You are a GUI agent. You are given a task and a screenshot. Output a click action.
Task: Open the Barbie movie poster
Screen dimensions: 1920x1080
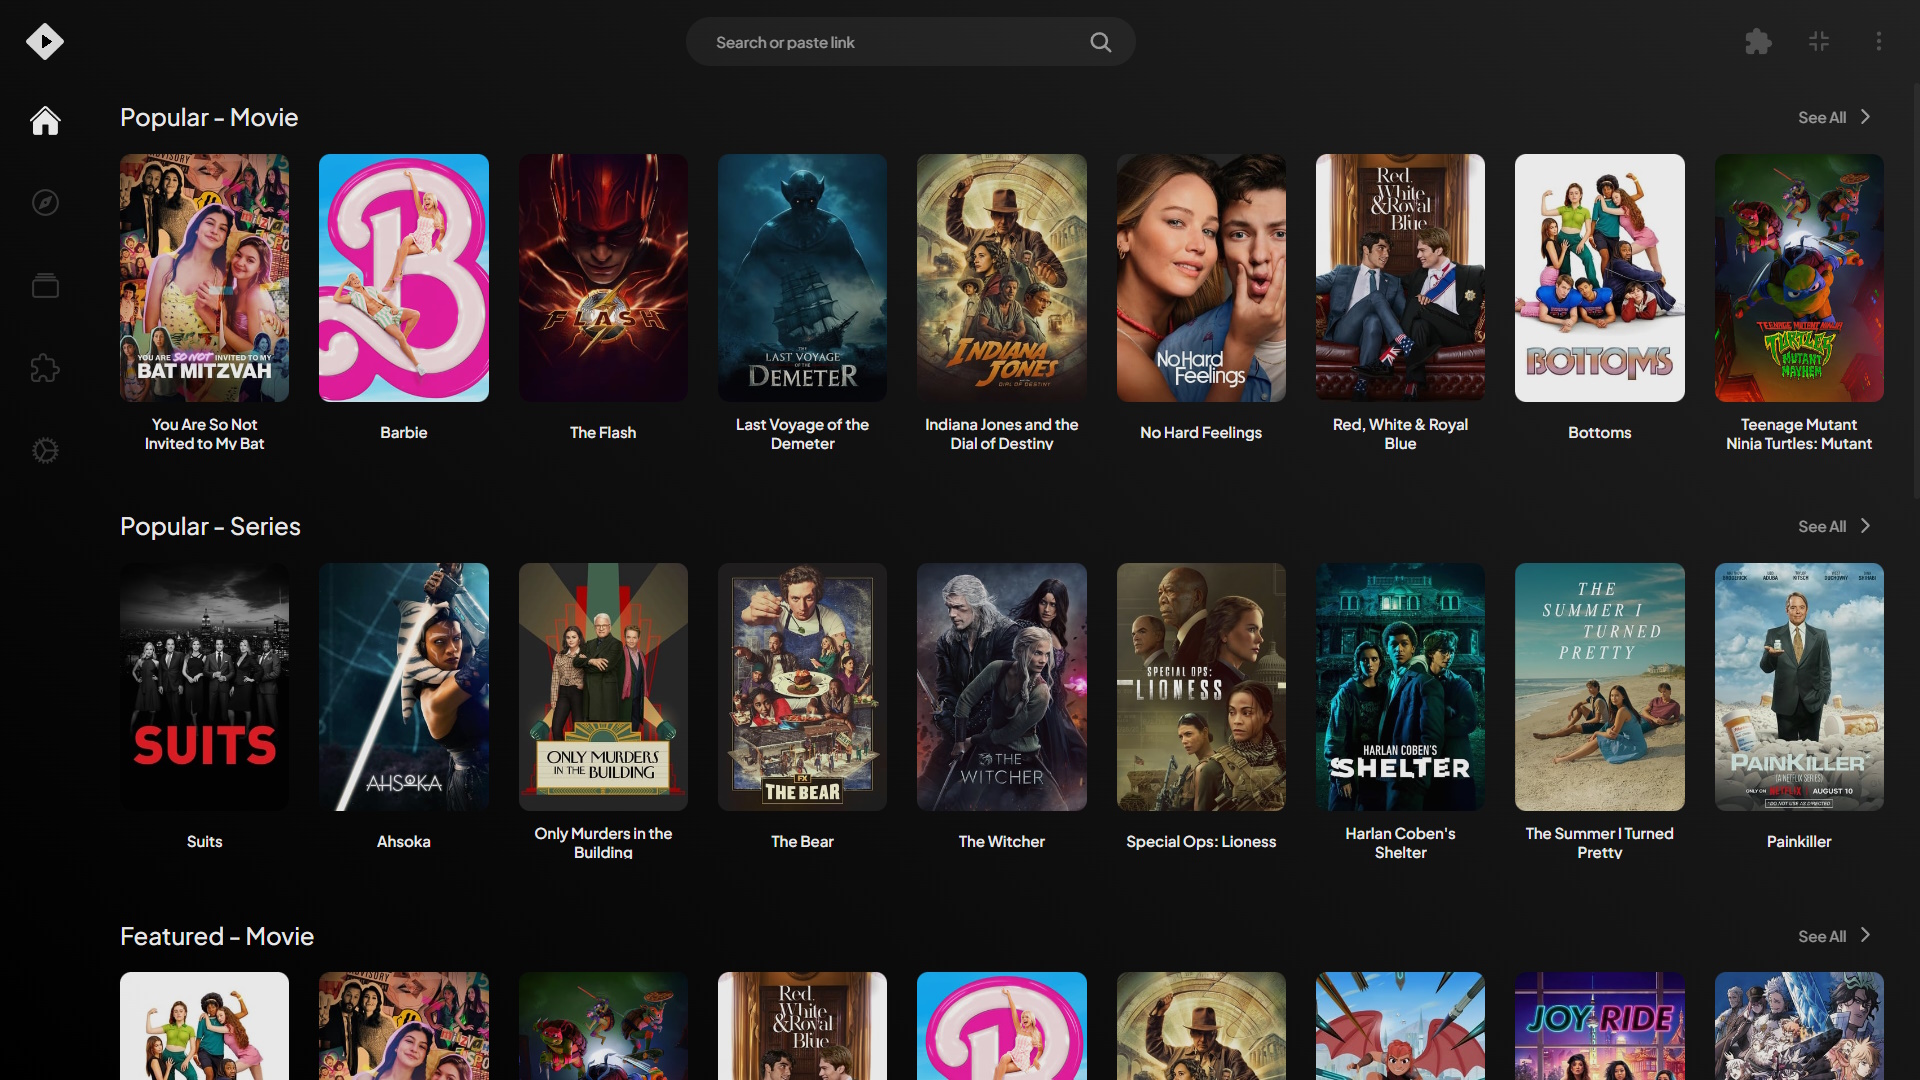(x=403, y=278)
